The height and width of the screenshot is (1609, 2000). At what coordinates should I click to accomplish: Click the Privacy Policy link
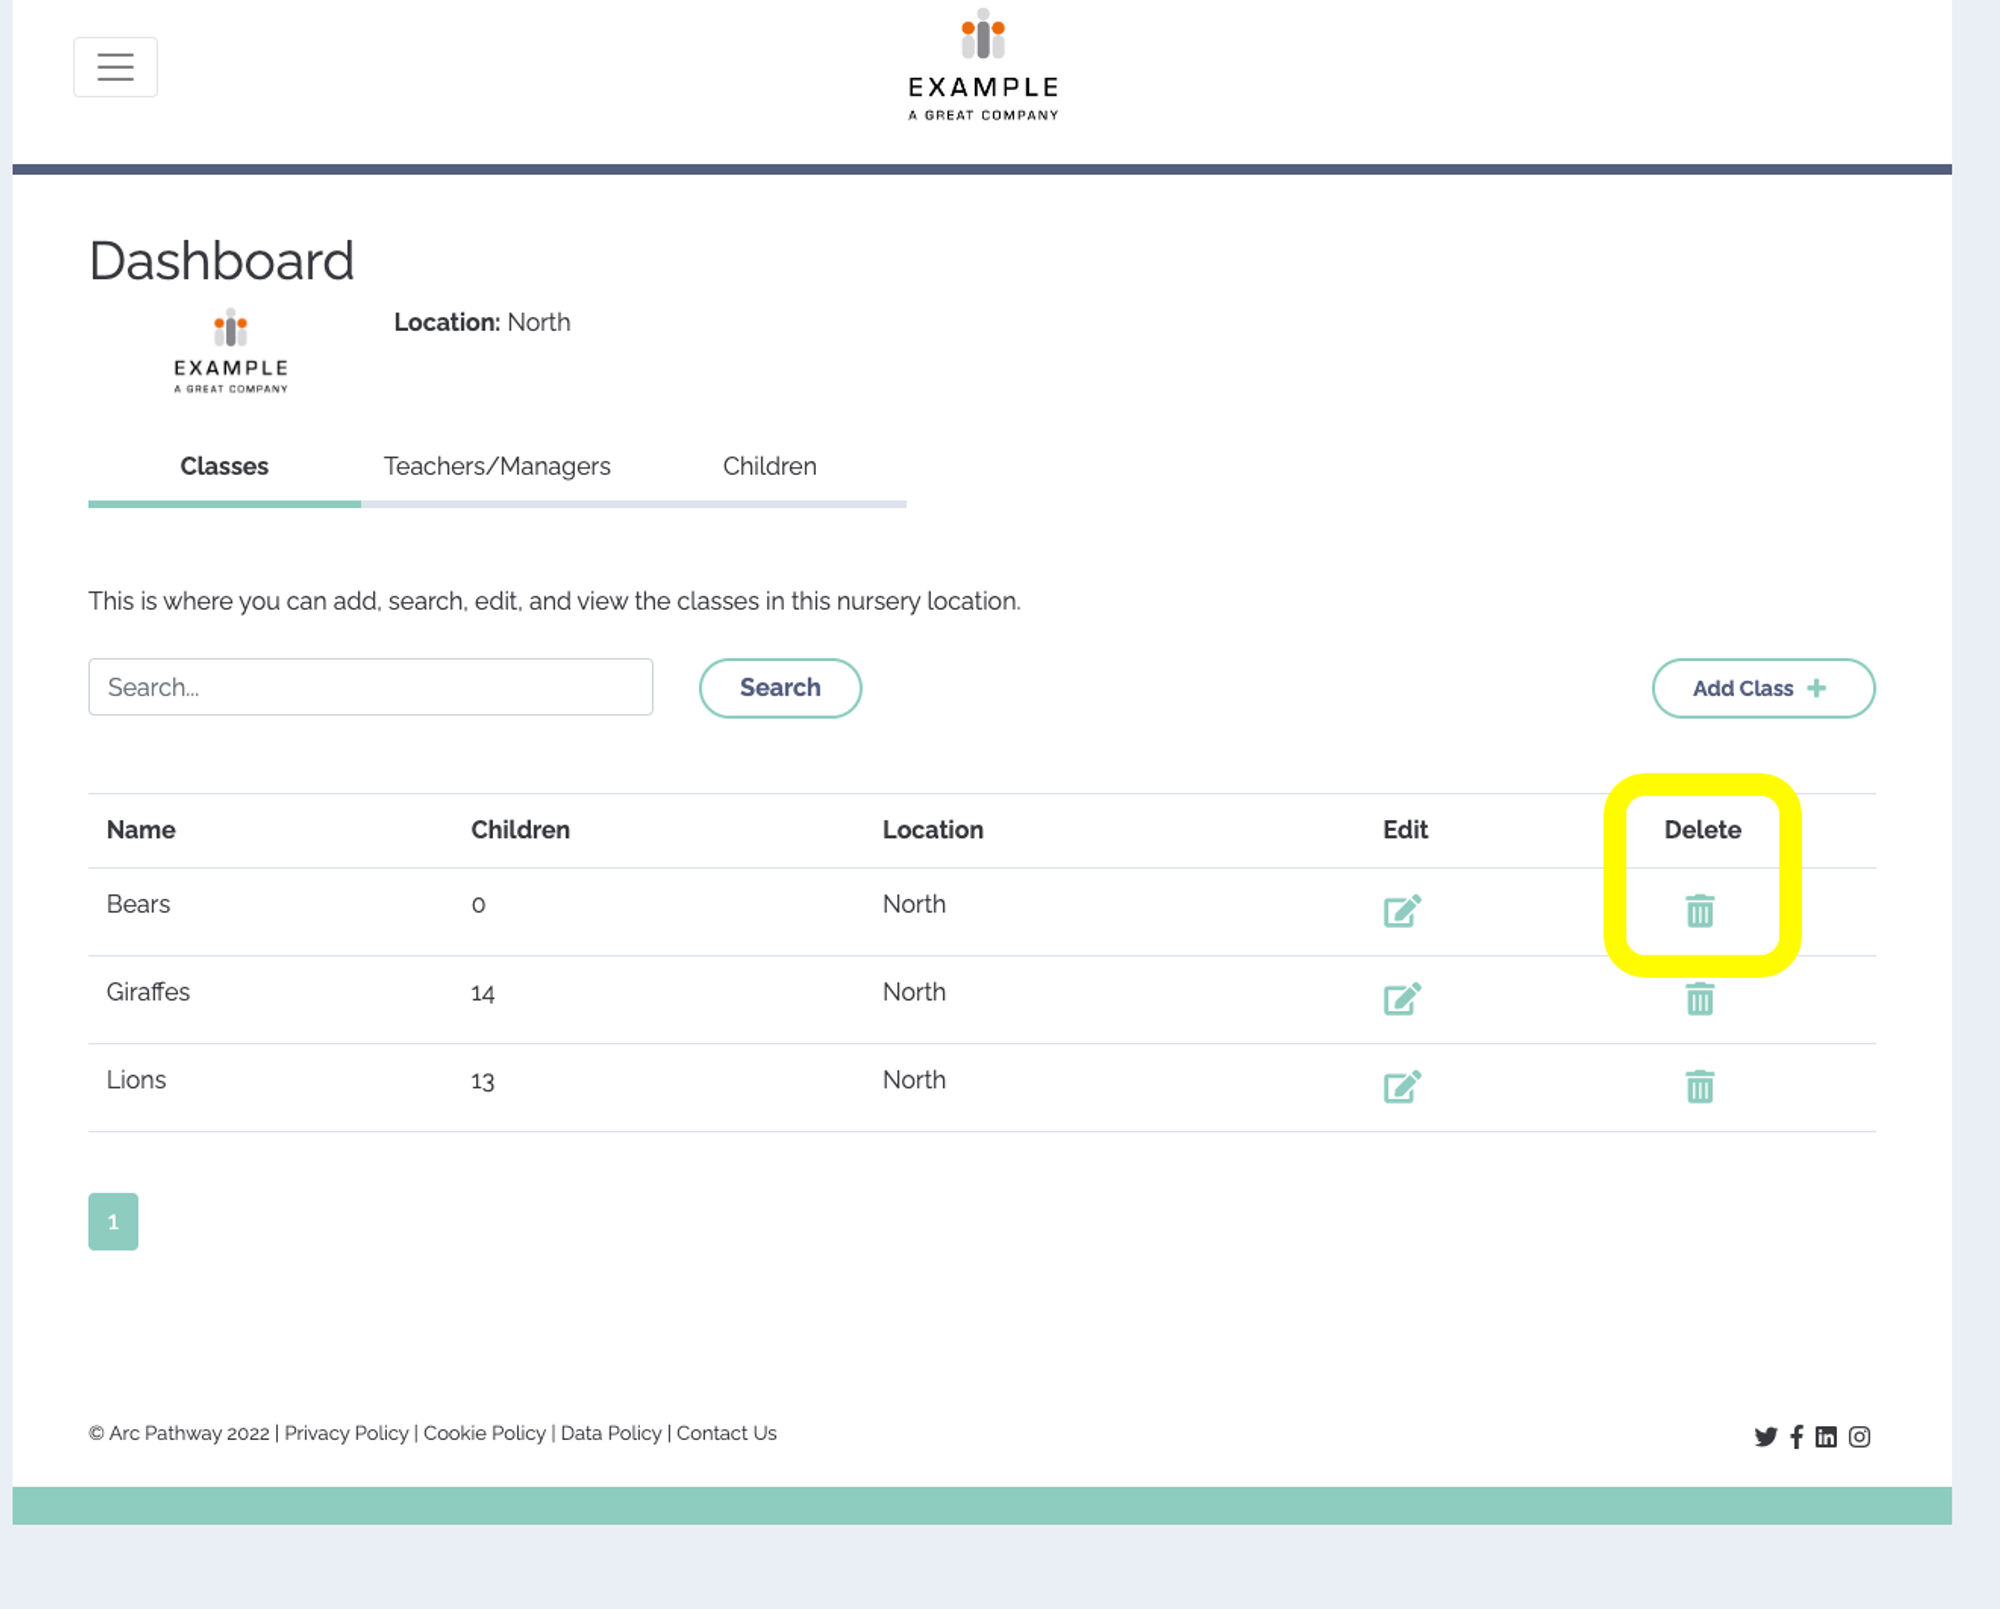[345, 1433]
